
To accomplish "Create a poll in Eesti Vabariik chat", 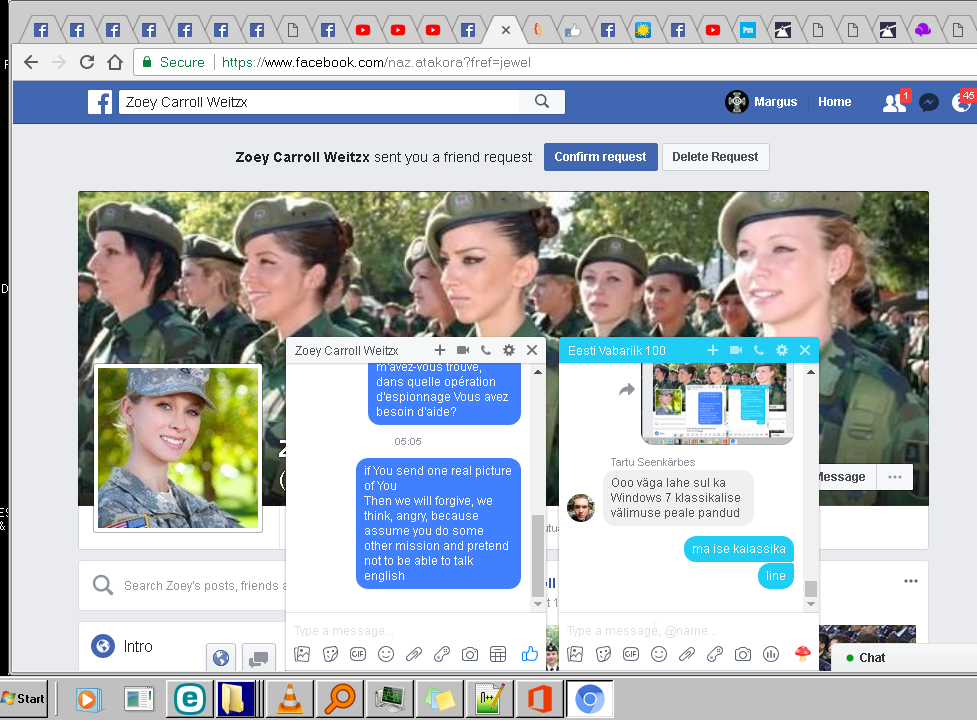I will pos(771,654).
